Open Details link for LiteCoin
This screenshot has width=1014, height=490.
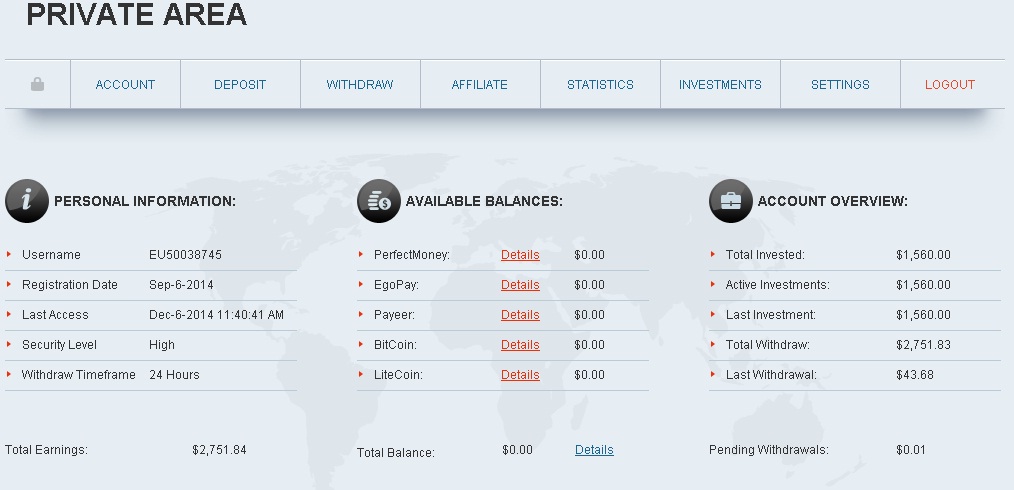[520, 374]
